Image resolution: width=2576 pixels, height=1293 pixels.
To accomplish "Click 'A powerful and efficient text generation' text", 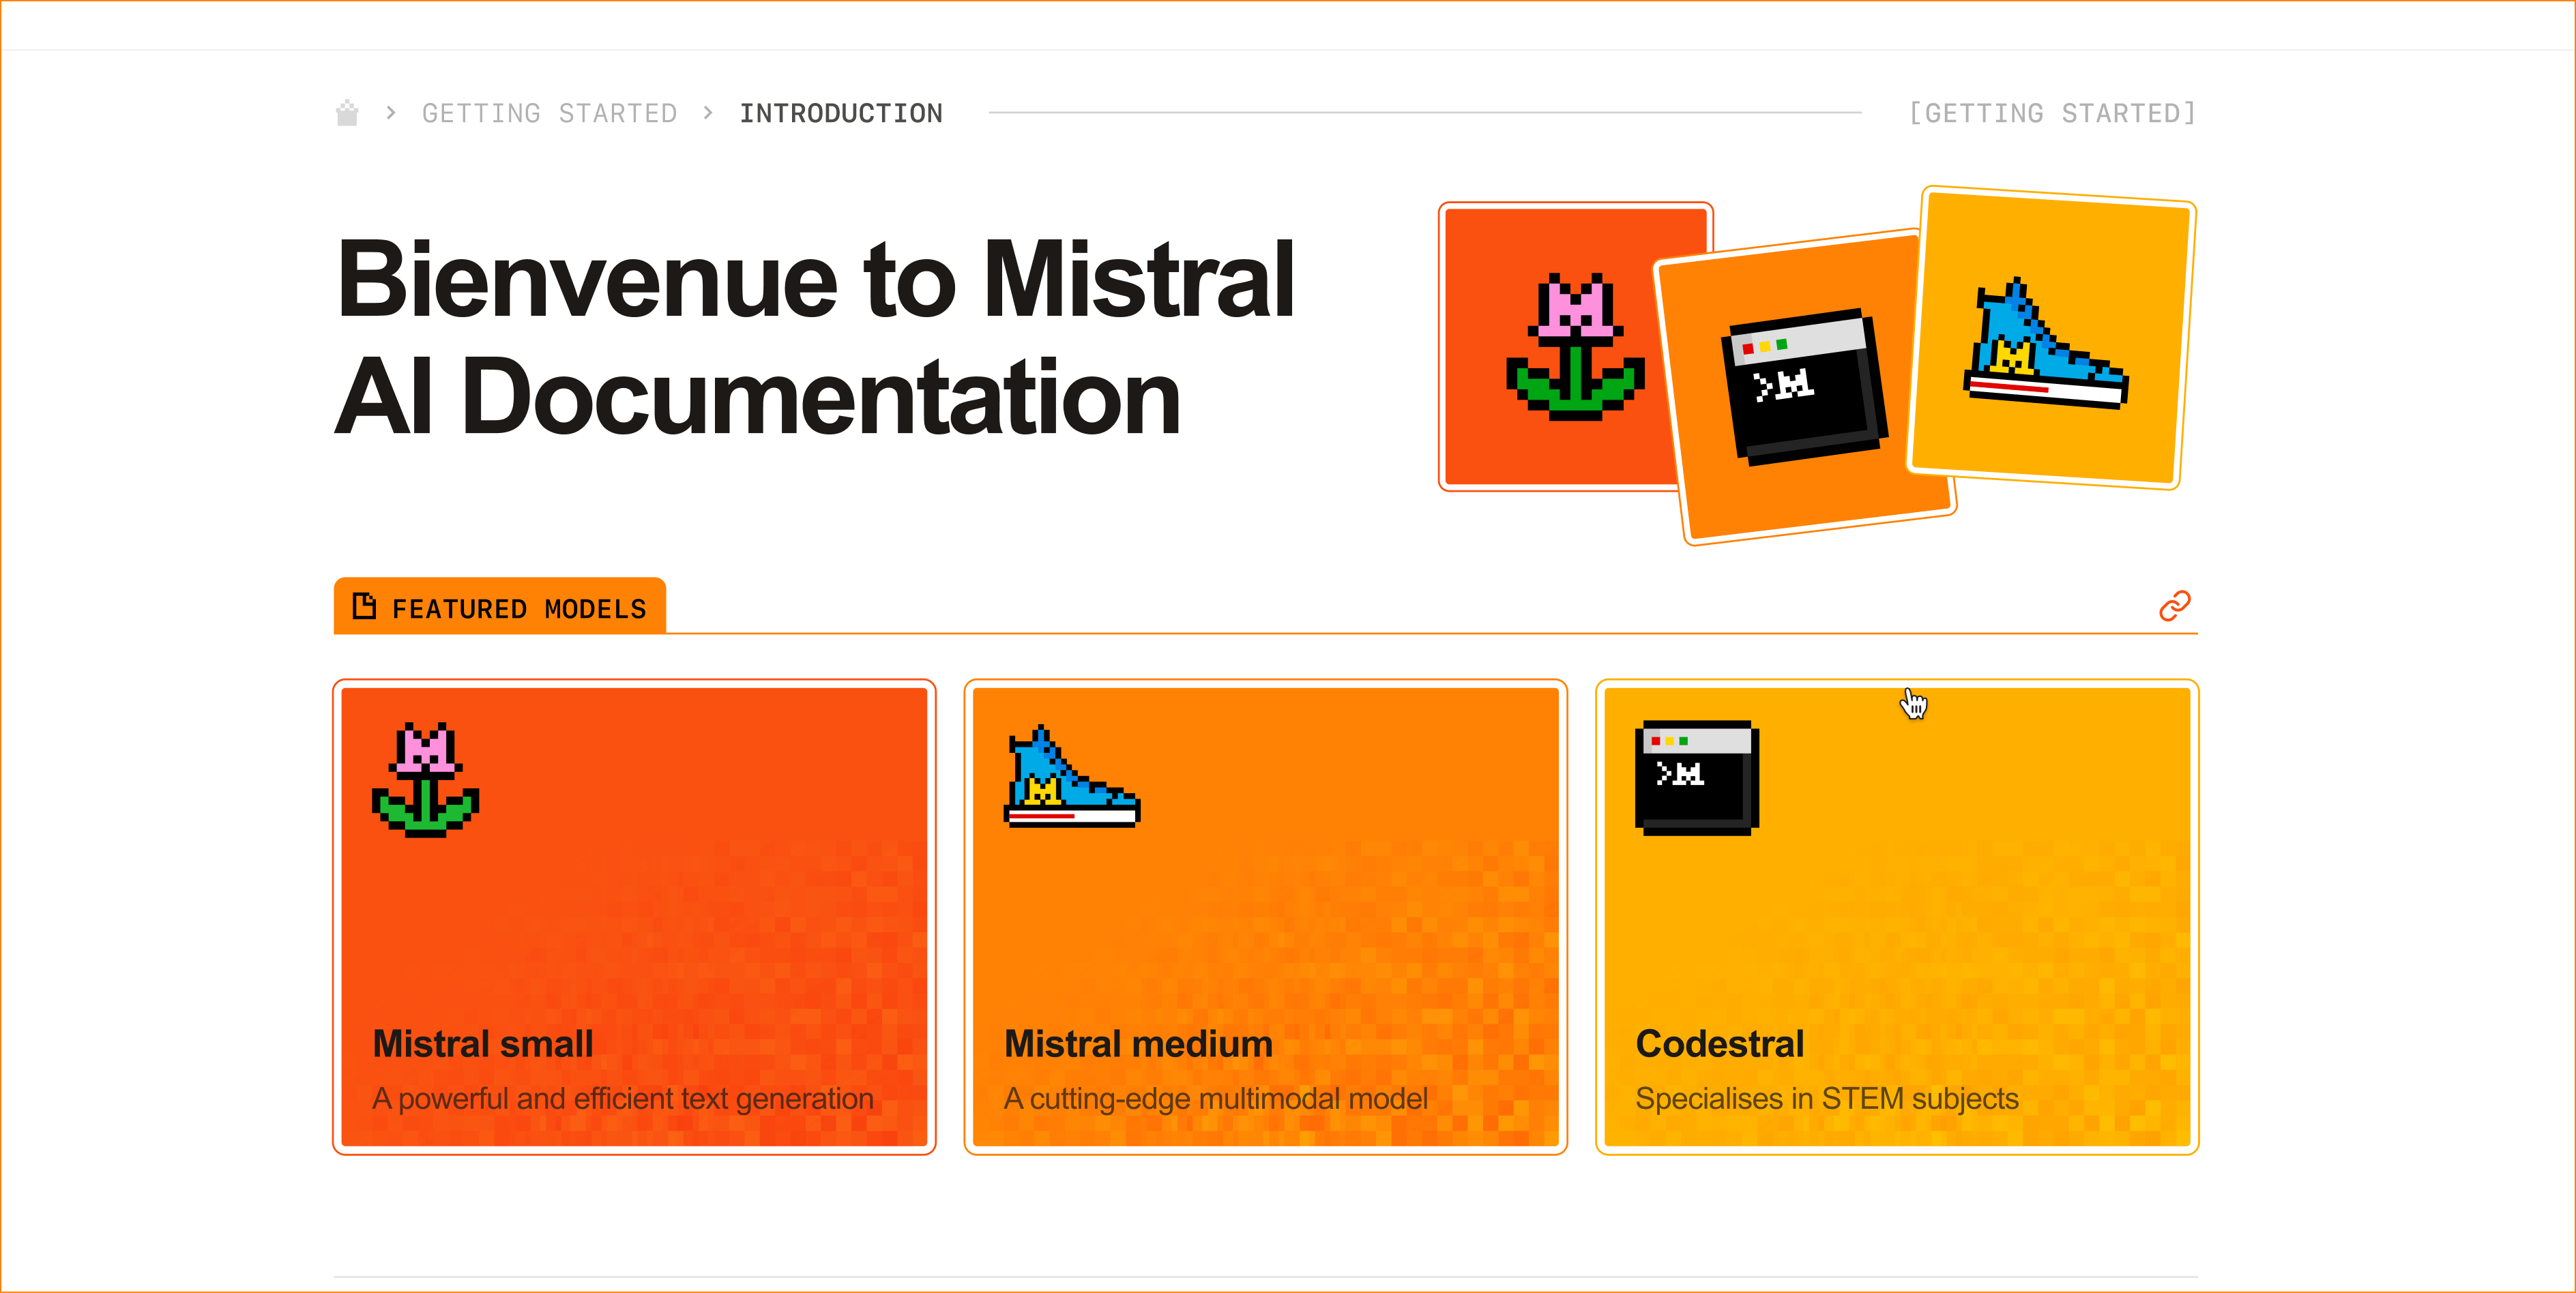I will [x=623, y=1099].
